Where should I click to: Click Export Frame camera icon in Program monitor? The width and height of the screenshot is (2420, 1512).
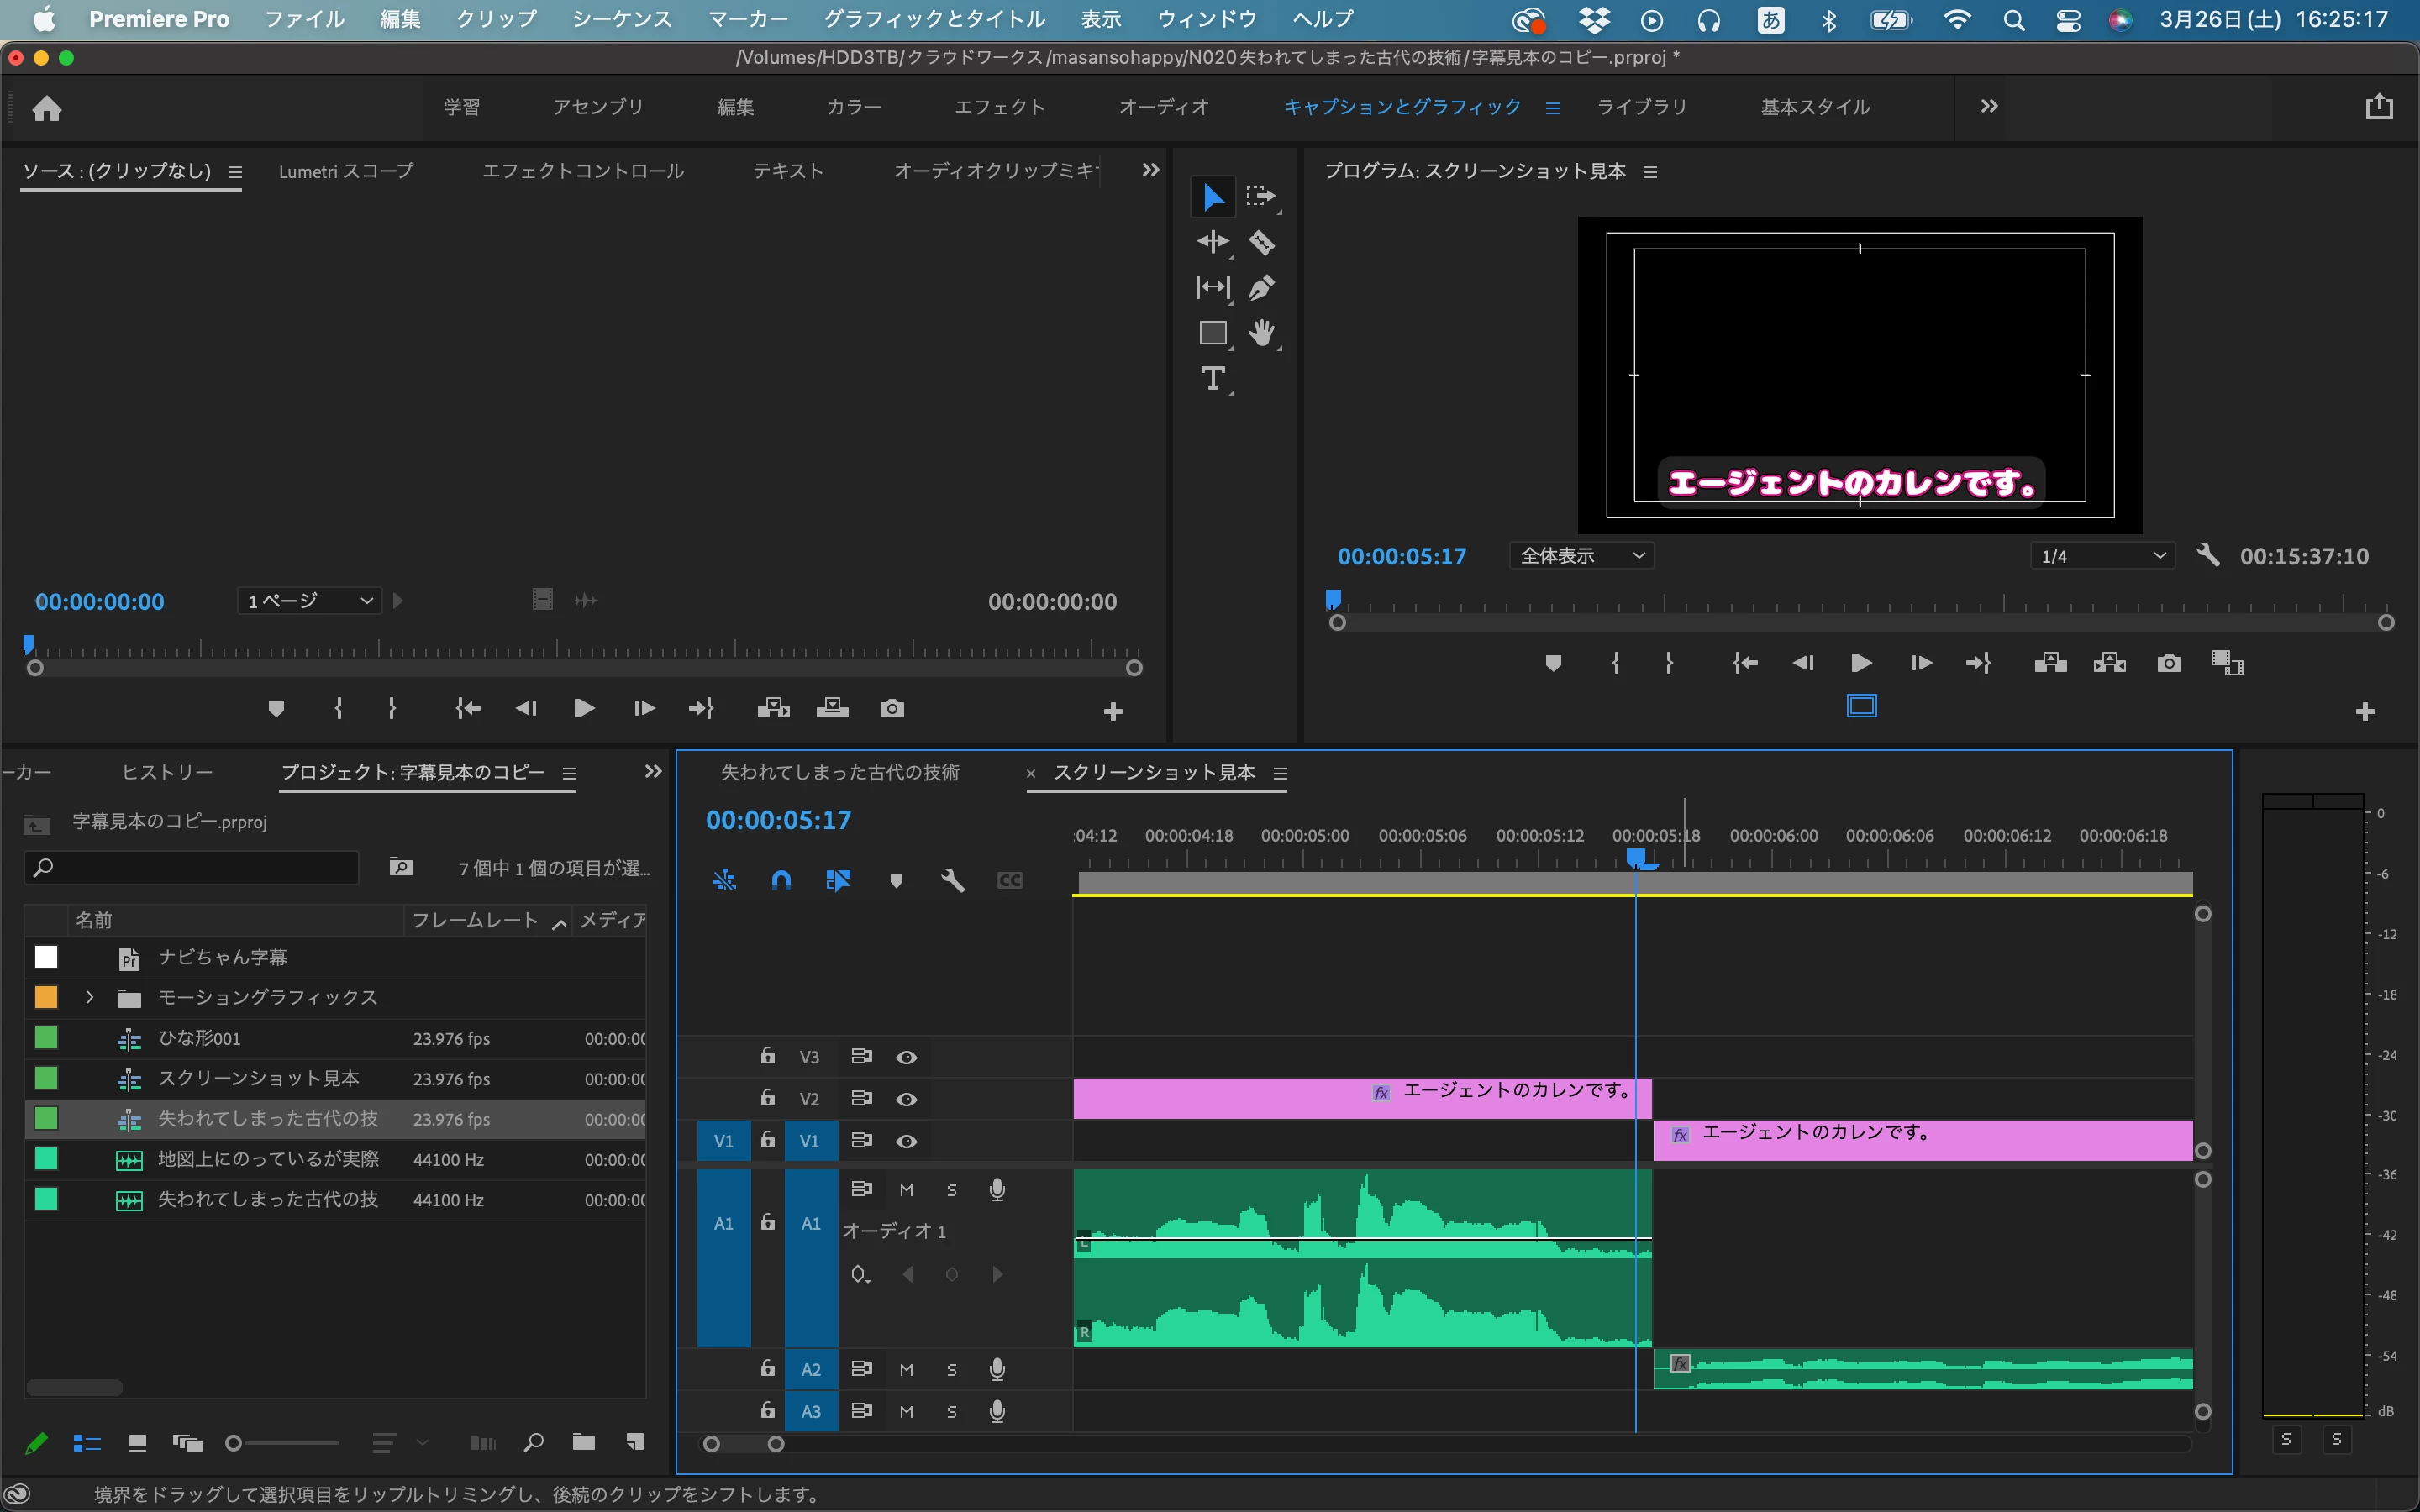(2168, 663)
